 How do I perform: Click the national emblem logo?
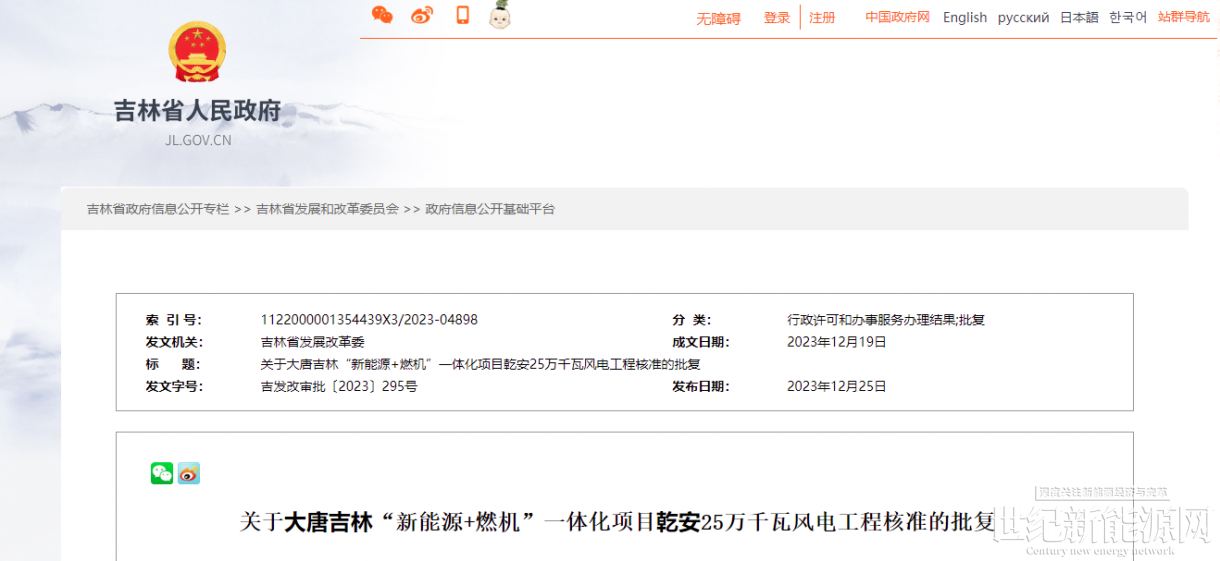click(x=198, y=52)
